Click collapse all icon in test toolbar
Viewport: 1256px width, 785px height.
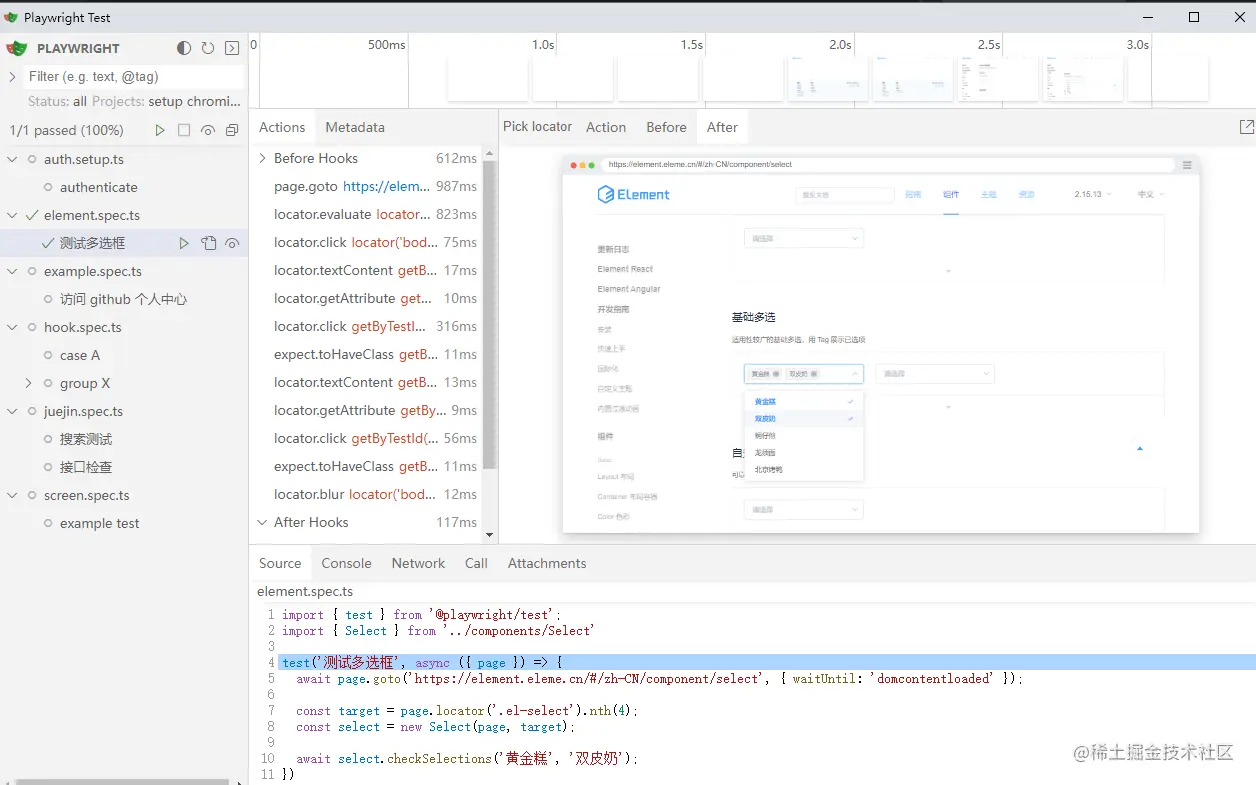click(x=232, y=130)
